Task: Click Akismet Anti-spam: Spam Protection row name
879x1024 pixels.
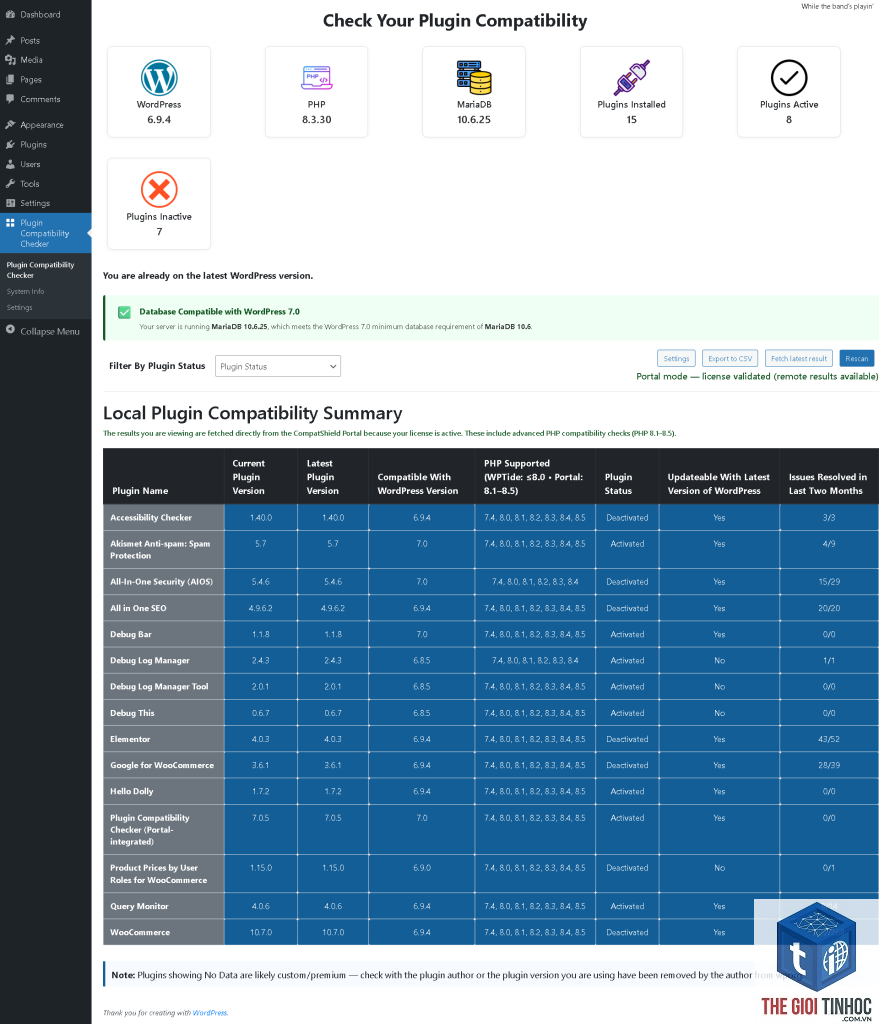Action: [160, 550]
